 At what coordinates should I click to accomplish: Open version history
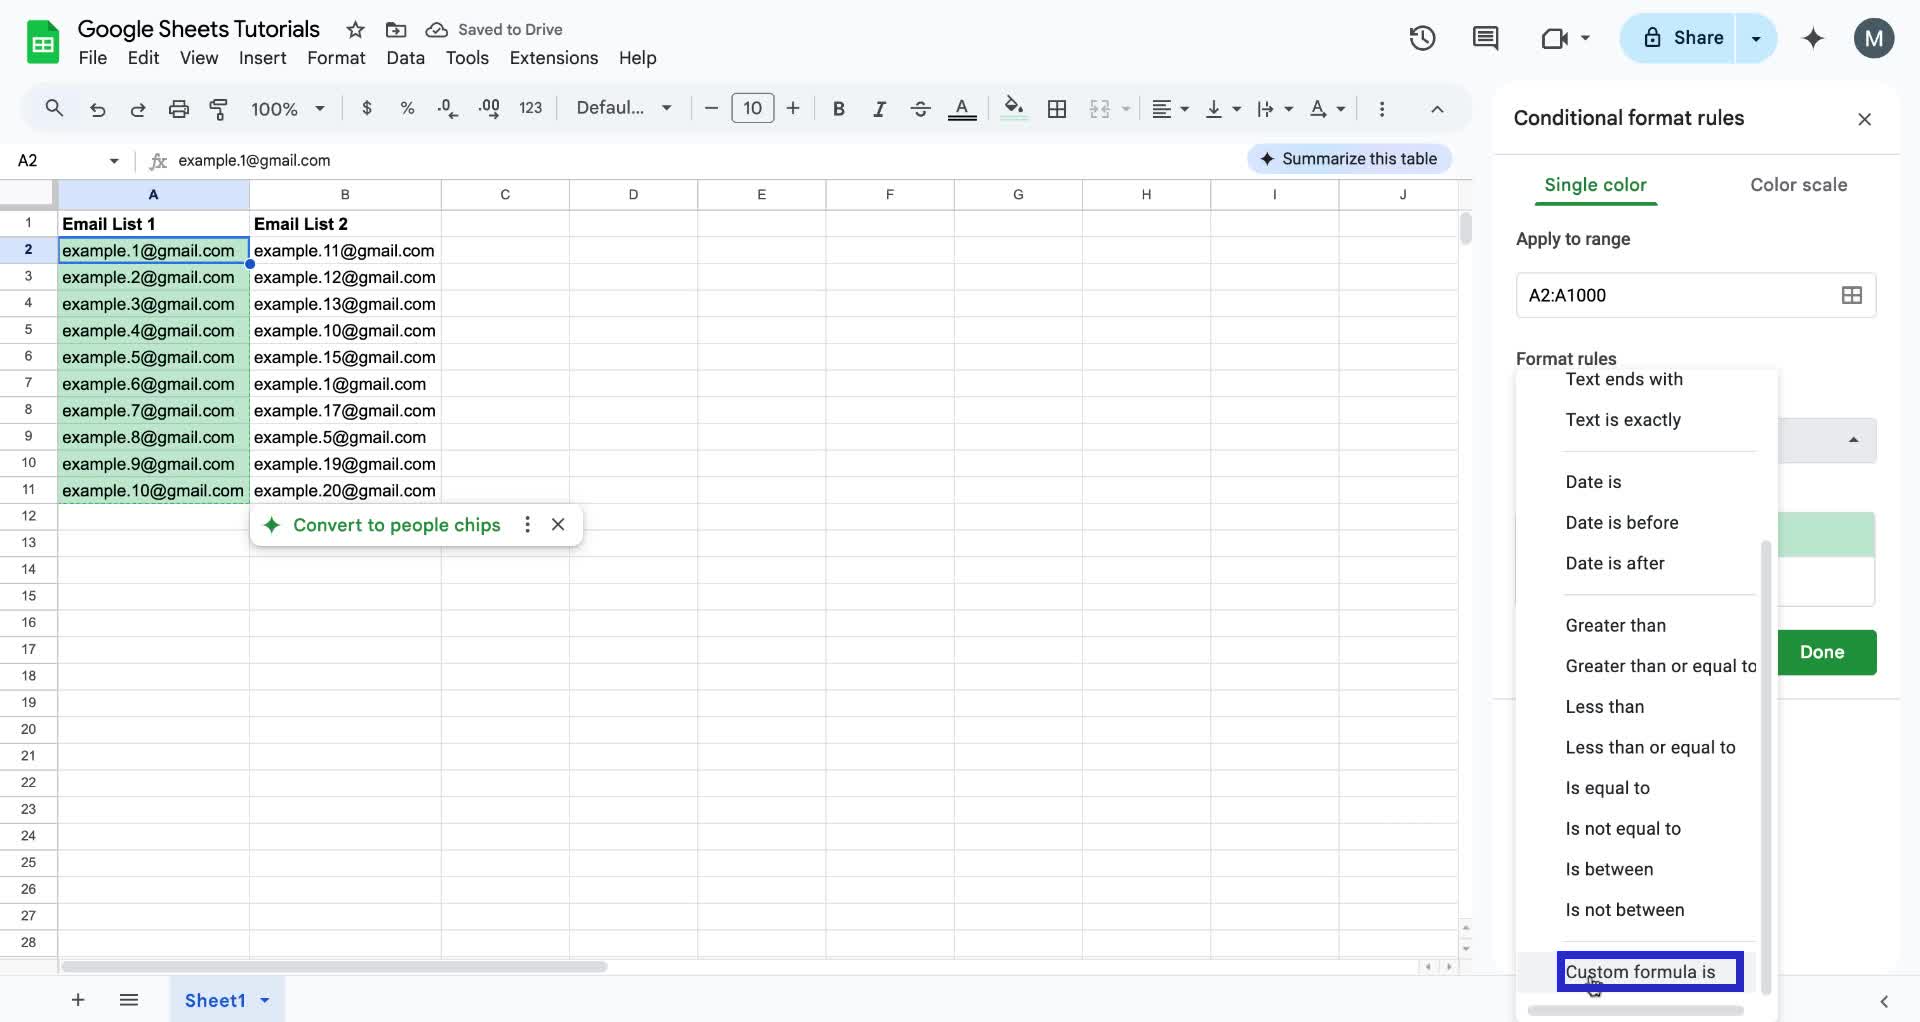click(1422, 38)
